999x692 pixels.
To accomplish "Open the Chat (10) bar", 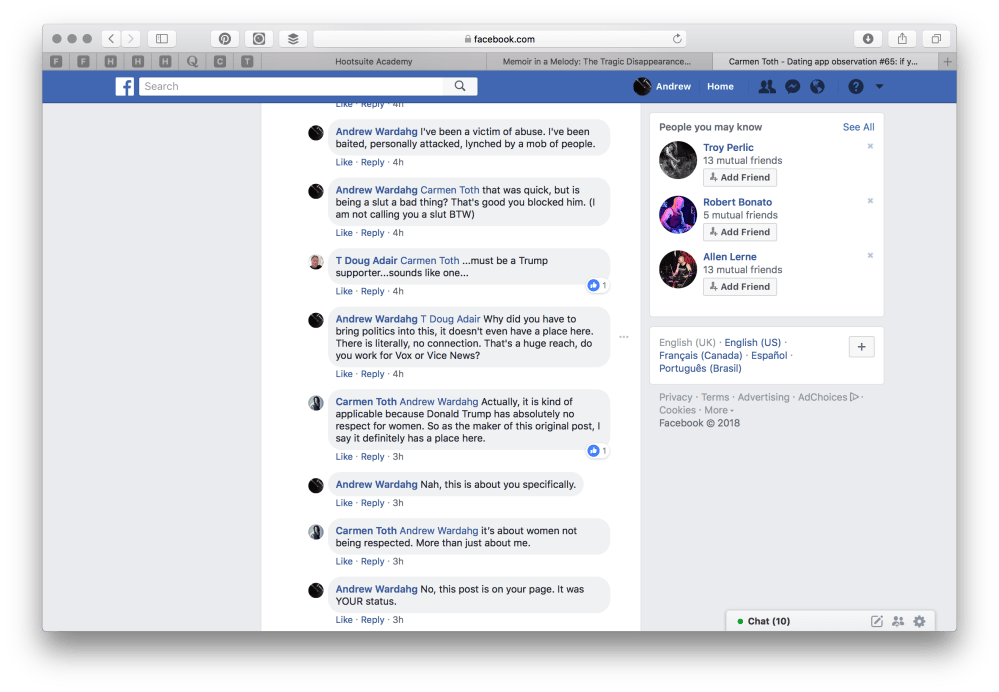I will (x=768, y=621).
